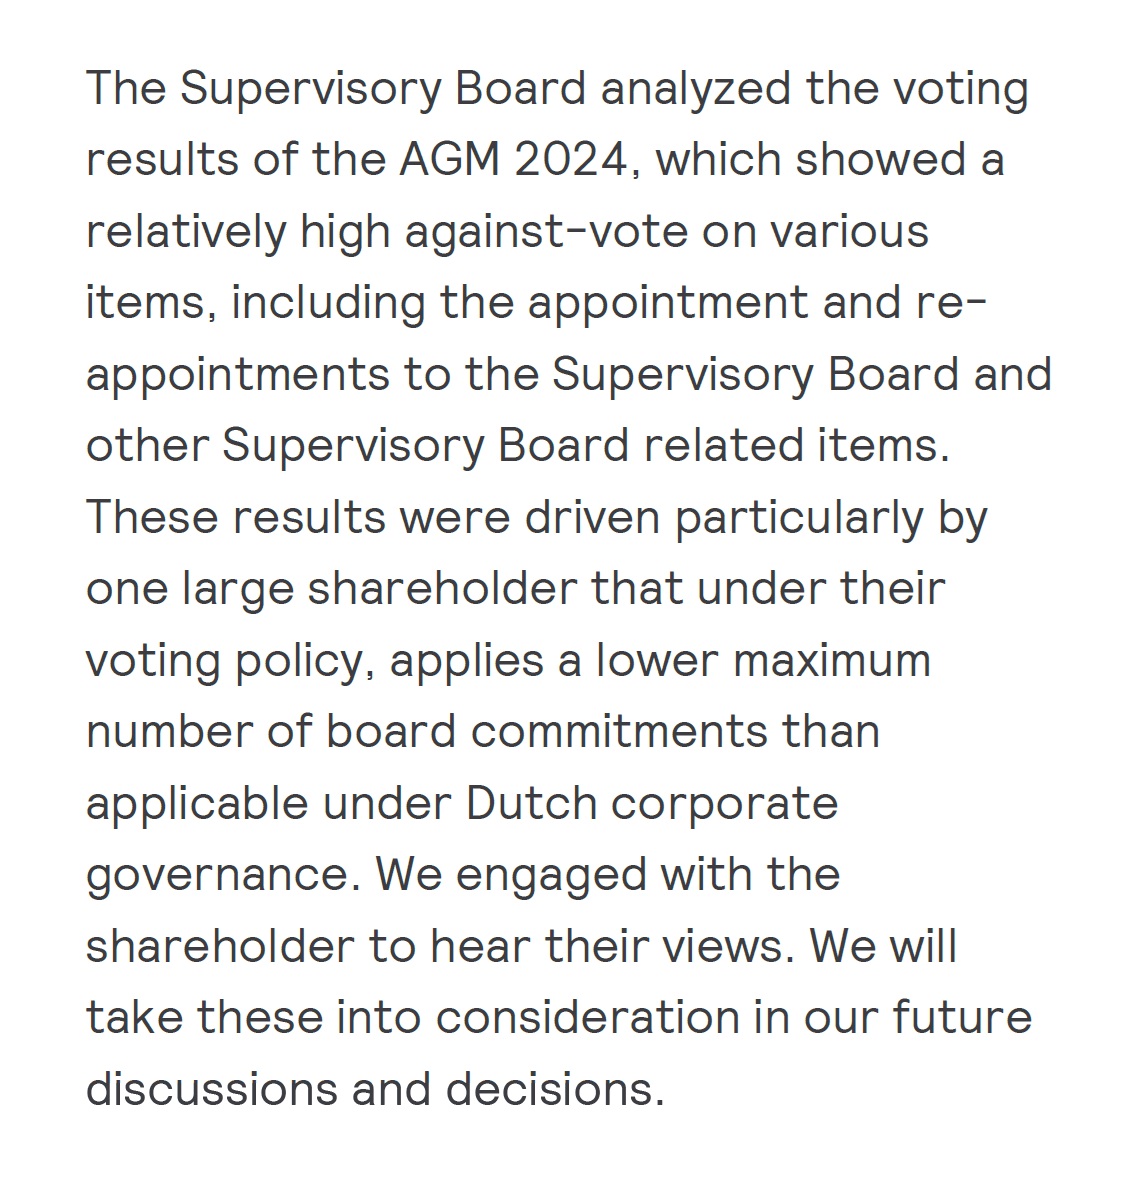Image resolution: width=1146 pixels, height=1199 pixels.
Task: Click the final word "decisions"
Action: click(x=550, y=1090)
